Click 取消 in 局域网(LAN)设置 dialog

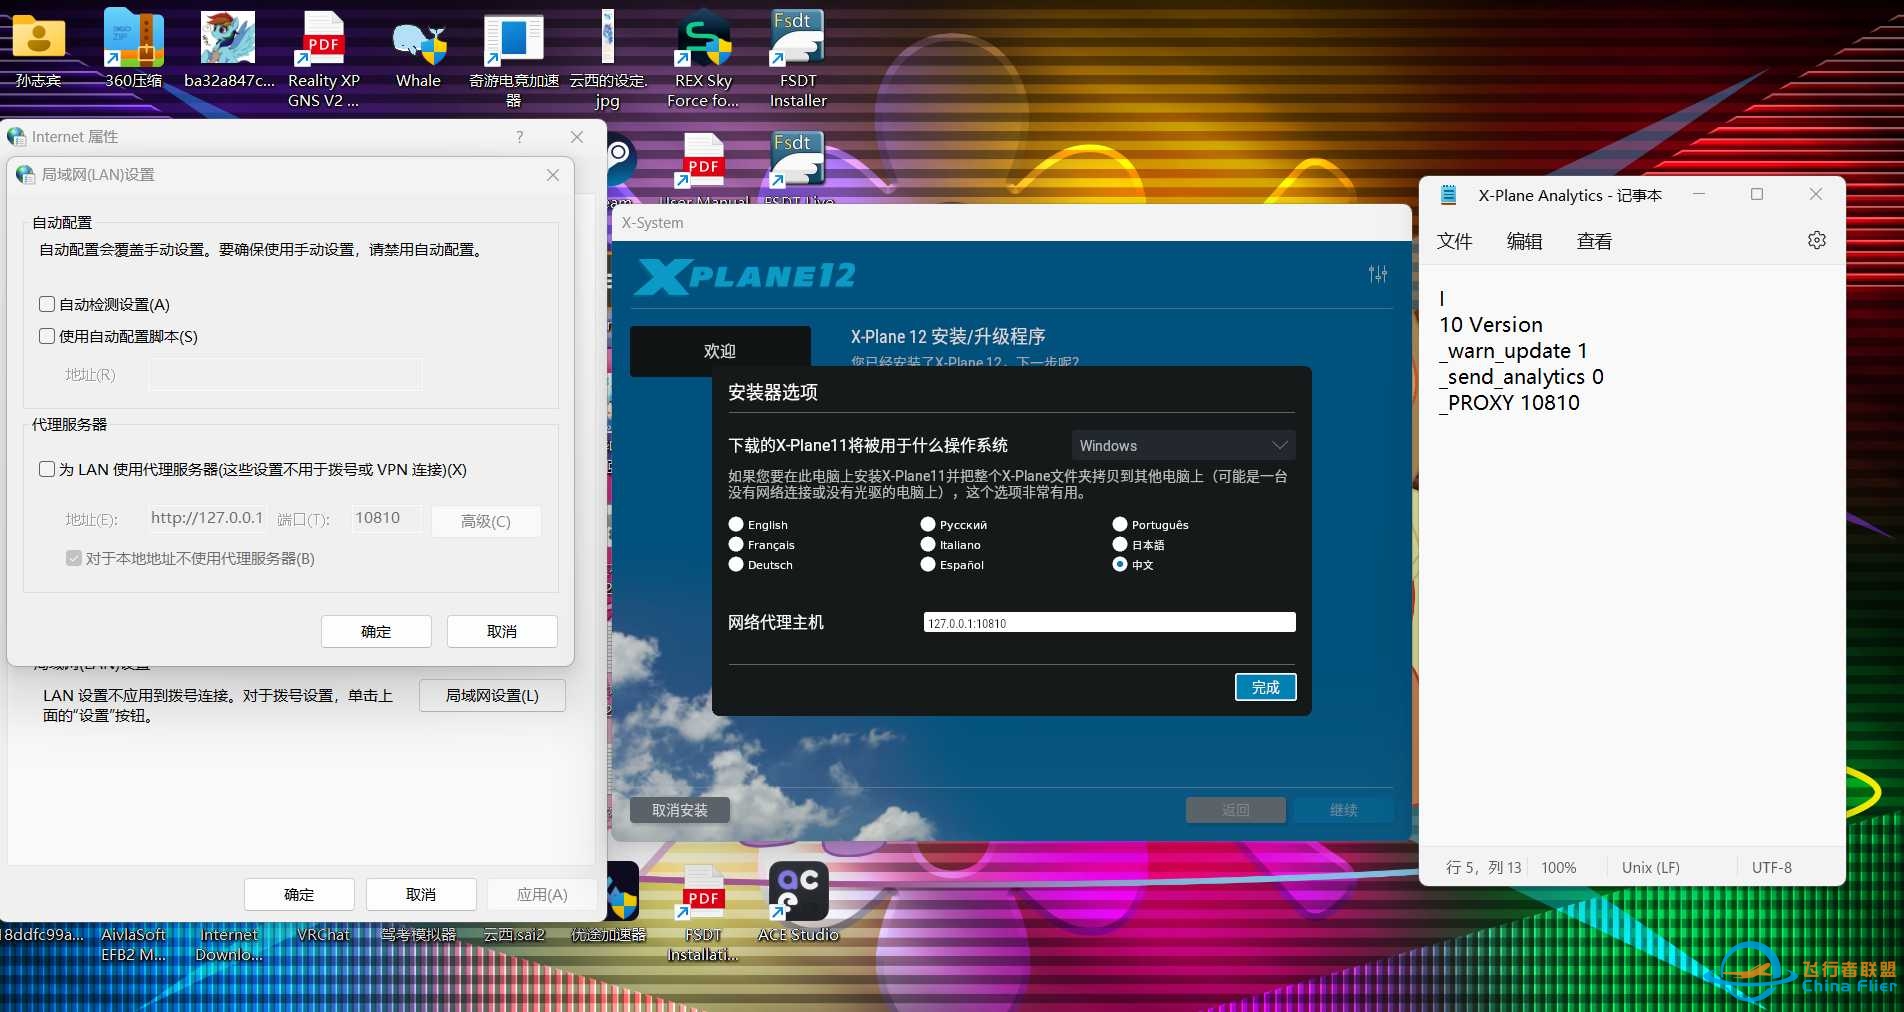pyautogui.click(x=502, y=631)
